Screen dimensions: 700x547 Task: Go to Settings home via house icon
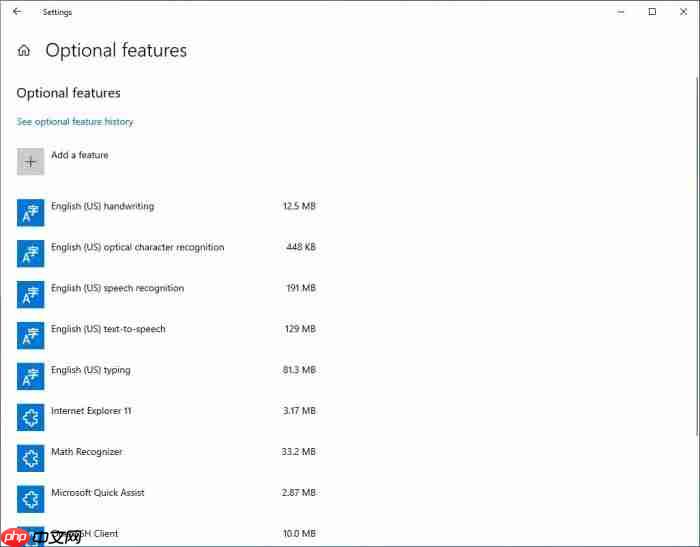click(24, 51)
